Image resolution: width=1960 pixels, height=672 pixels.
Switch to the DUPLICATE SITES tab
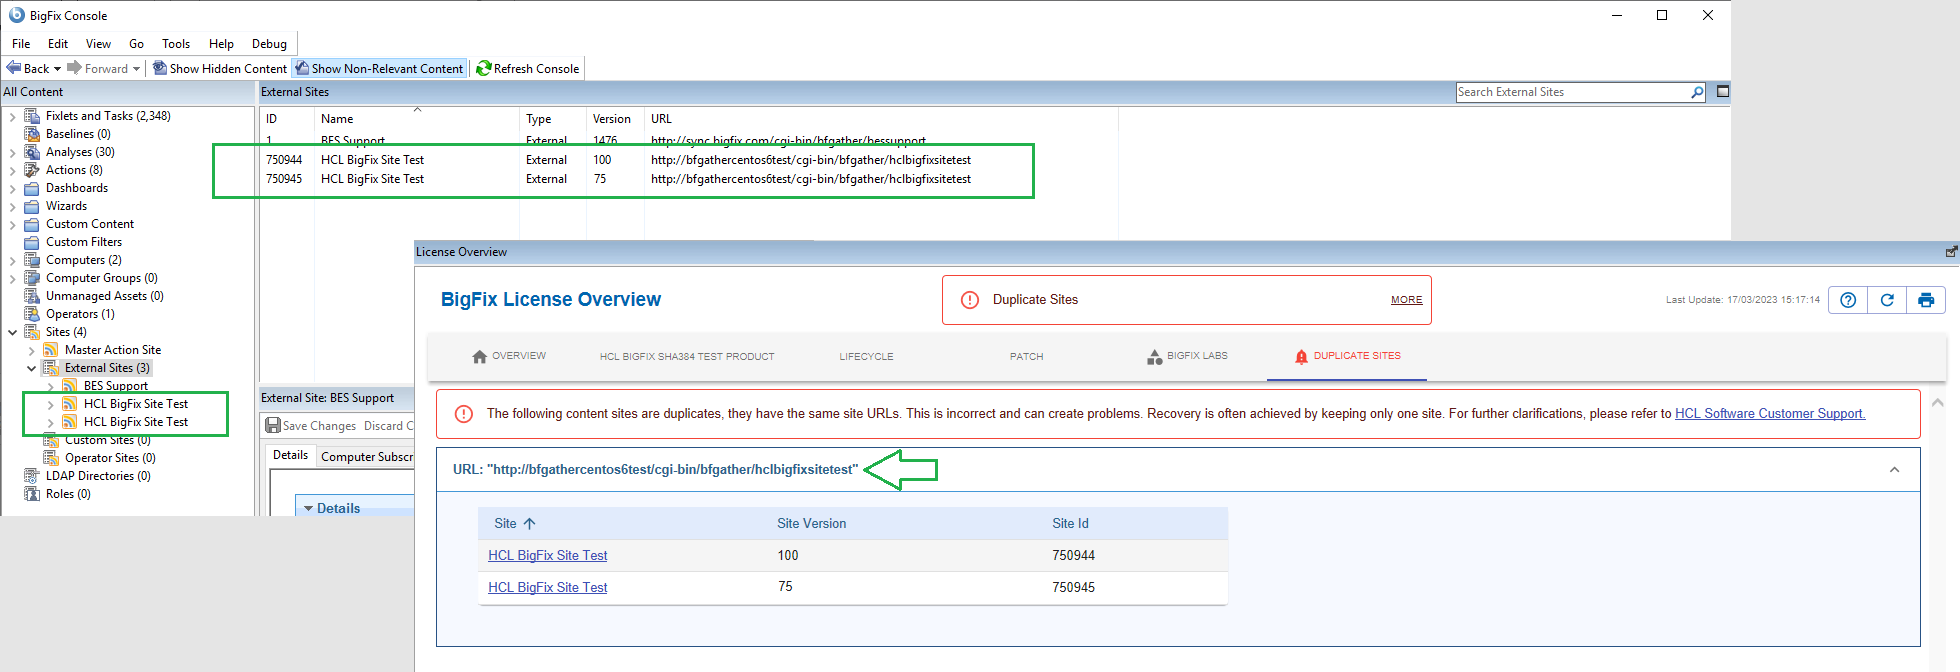(1347, 356)
